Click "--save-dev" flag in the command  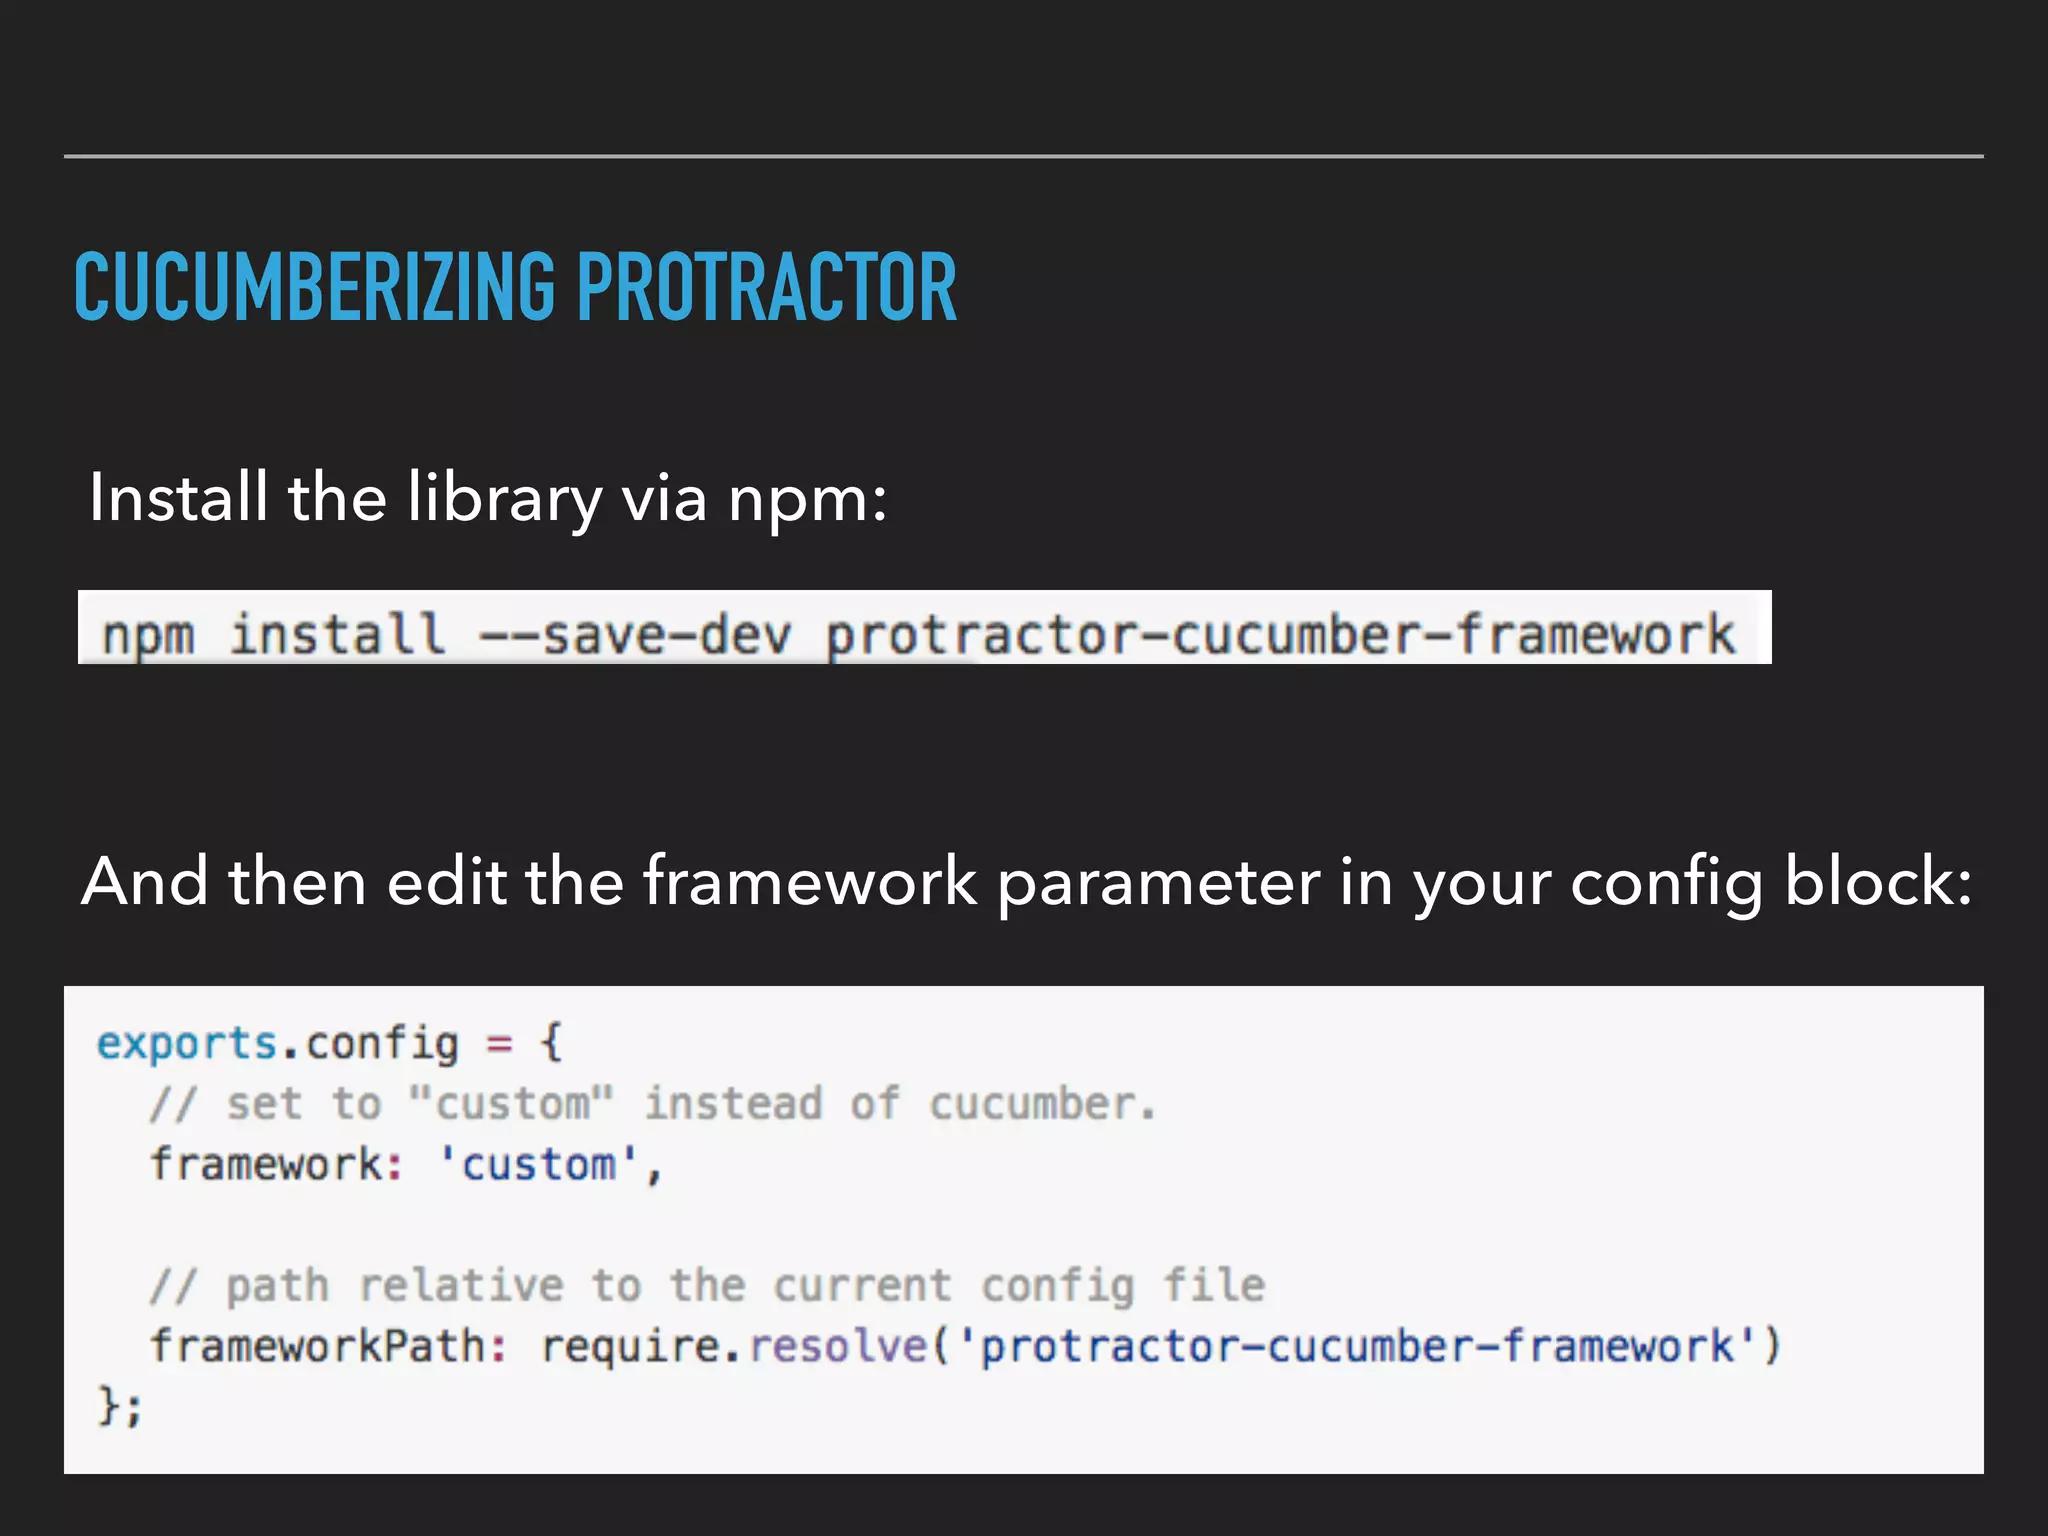pyautogui.click(x=635, y=635)
